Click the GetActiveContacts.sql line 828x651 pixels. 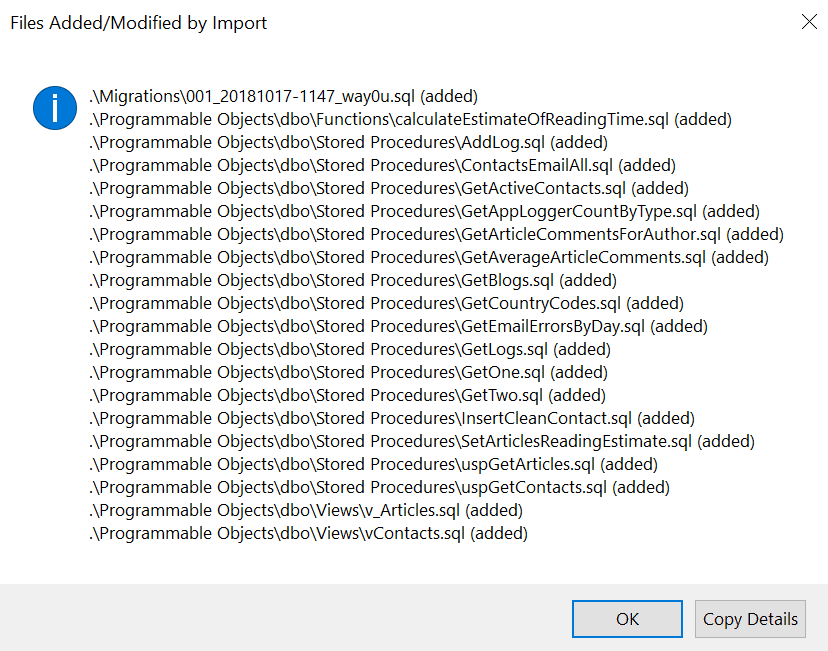coord(389,188)
